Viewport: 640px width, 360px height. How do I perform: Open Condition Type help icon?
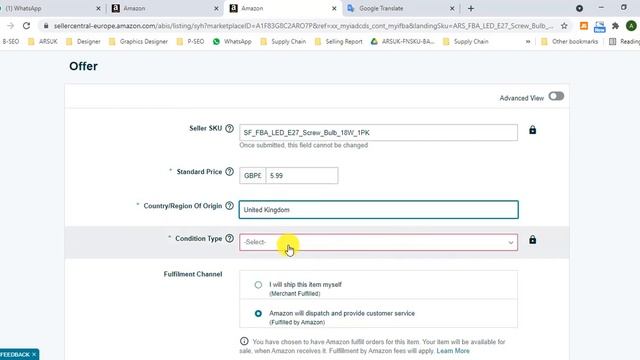click(229, 238)
